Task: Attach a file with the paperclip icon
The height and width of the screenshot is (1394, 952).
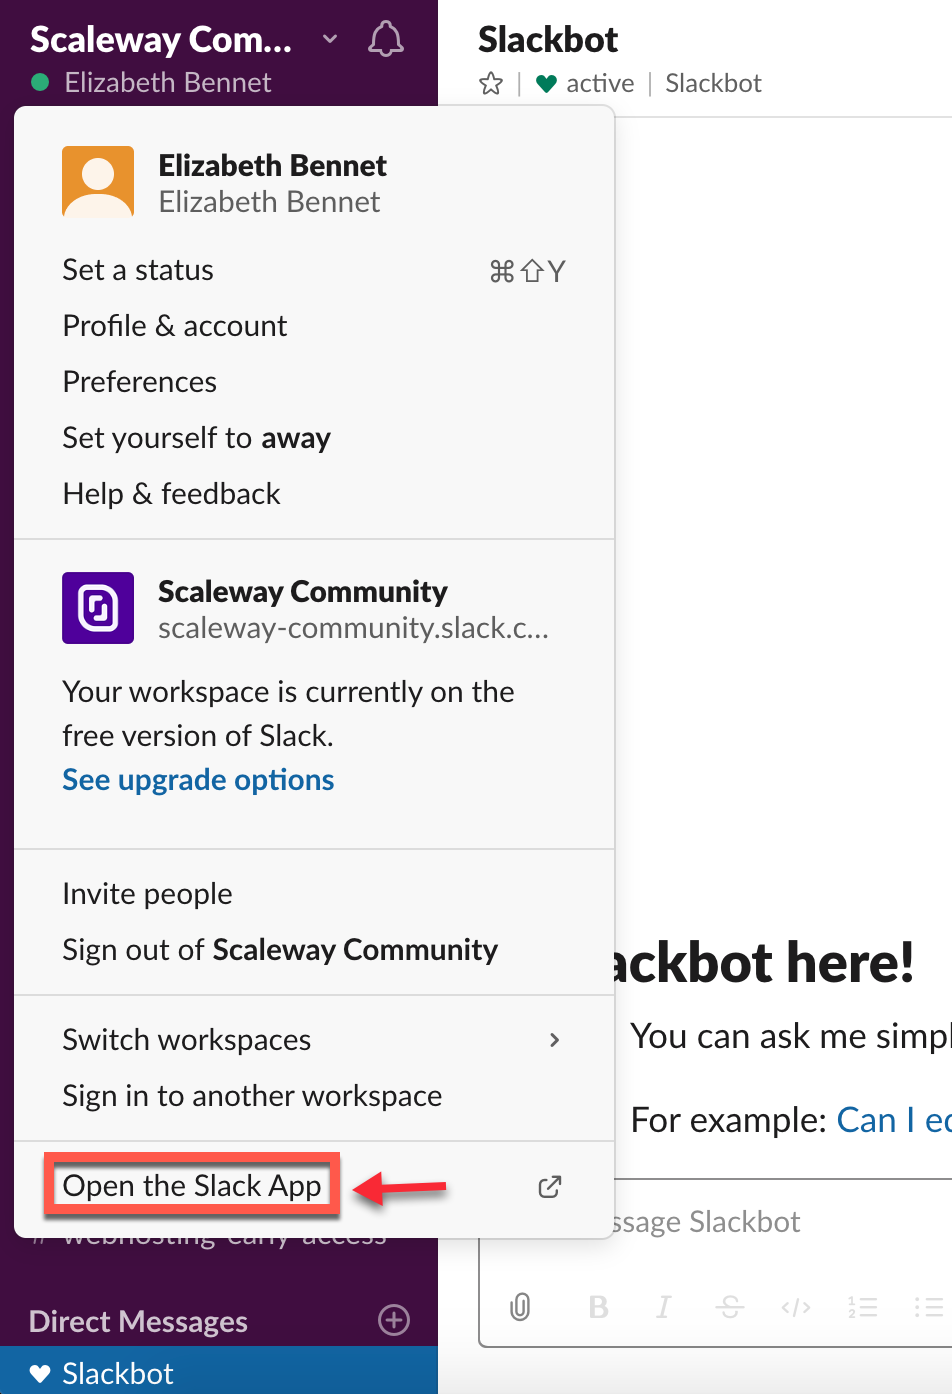Action: pos(520,1307)
